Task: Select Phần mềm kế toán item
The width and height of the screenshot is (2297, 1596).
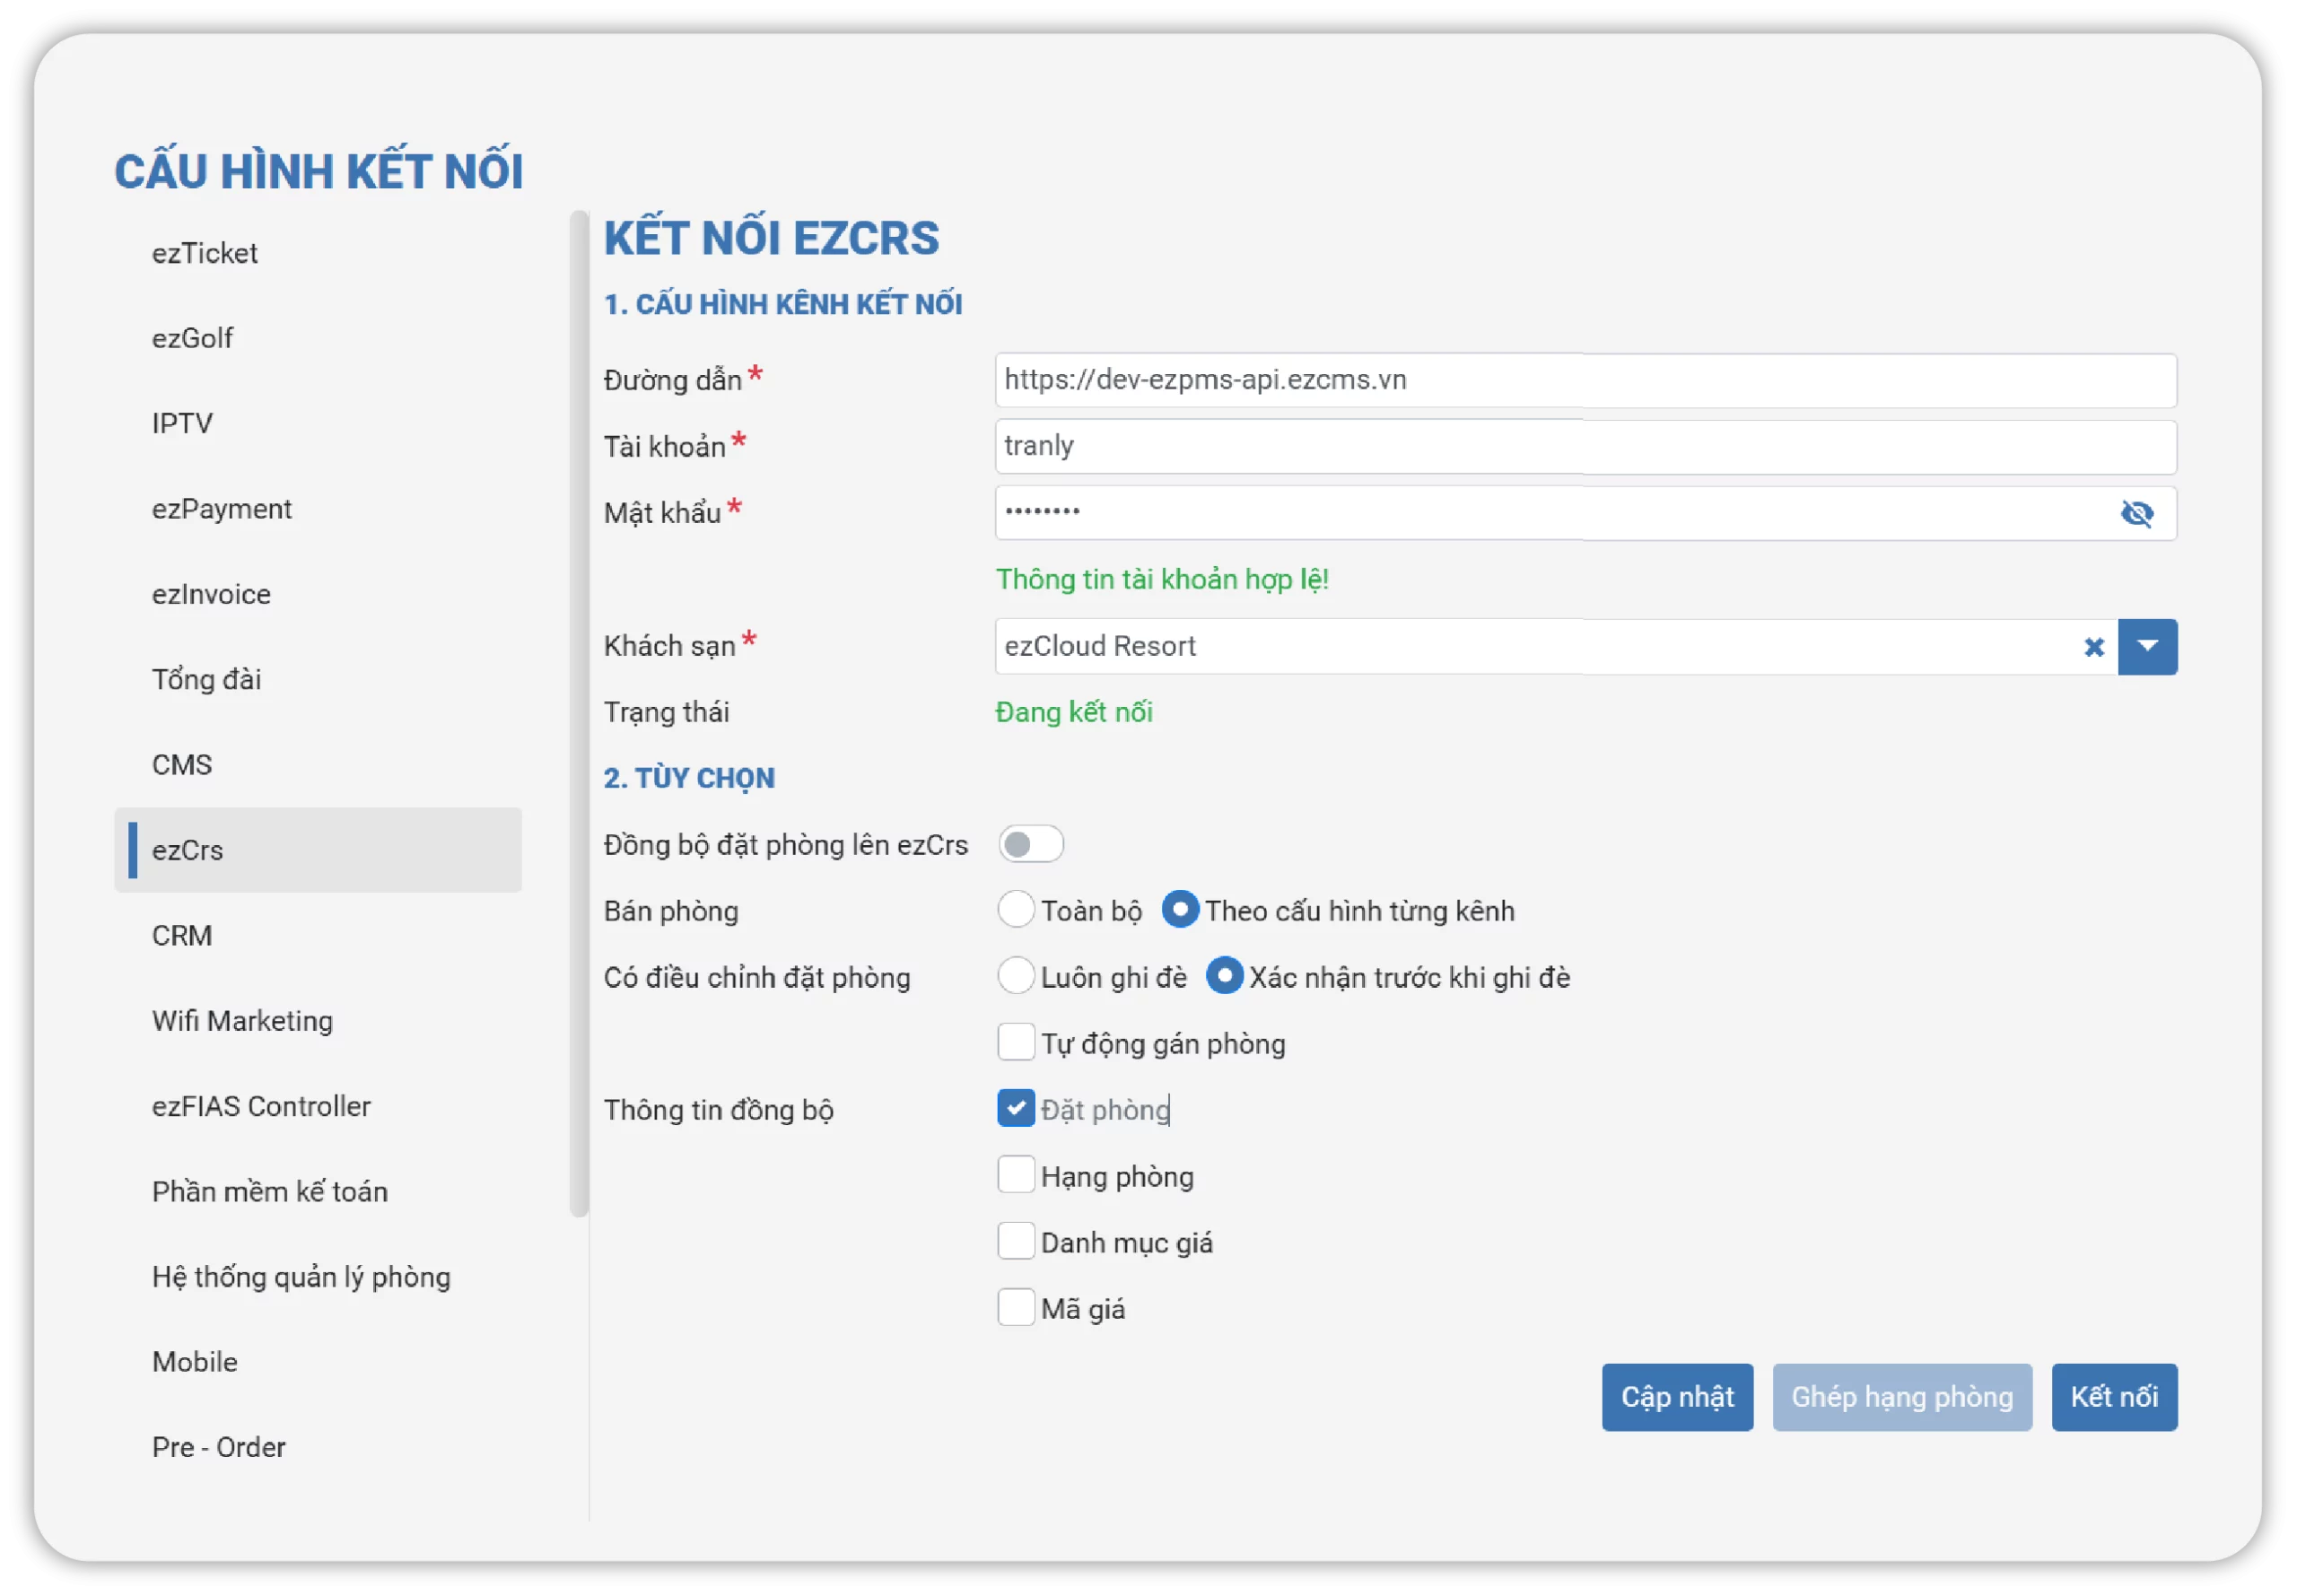Action: [x=318, y=1191]
